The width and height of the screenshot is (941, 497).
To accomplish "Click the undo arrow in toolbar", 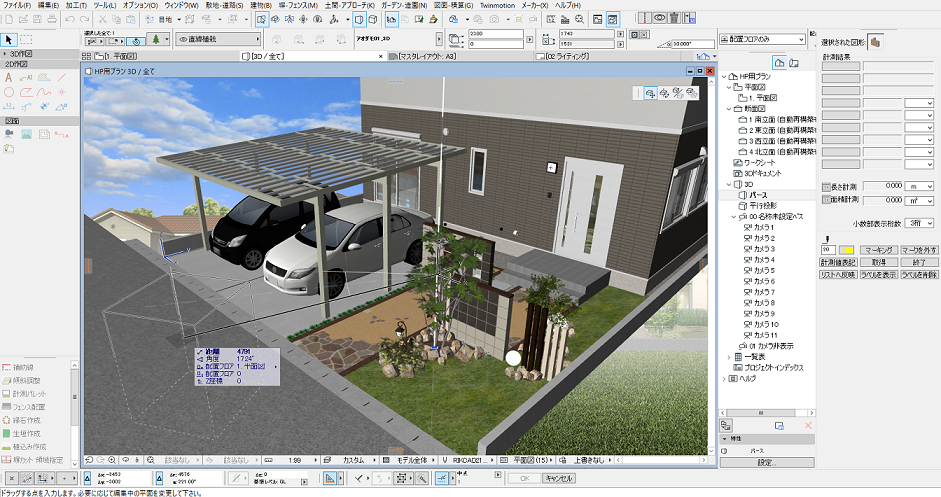I will coord(69,19).
